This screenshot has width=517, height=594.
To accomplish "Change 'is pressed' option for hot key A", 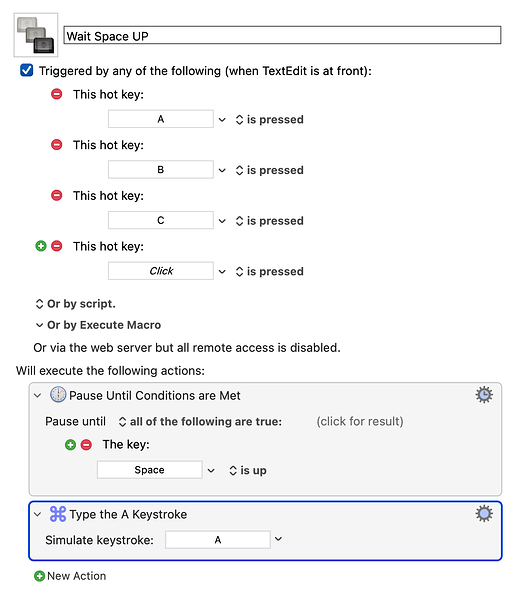I will coord(269,120).
